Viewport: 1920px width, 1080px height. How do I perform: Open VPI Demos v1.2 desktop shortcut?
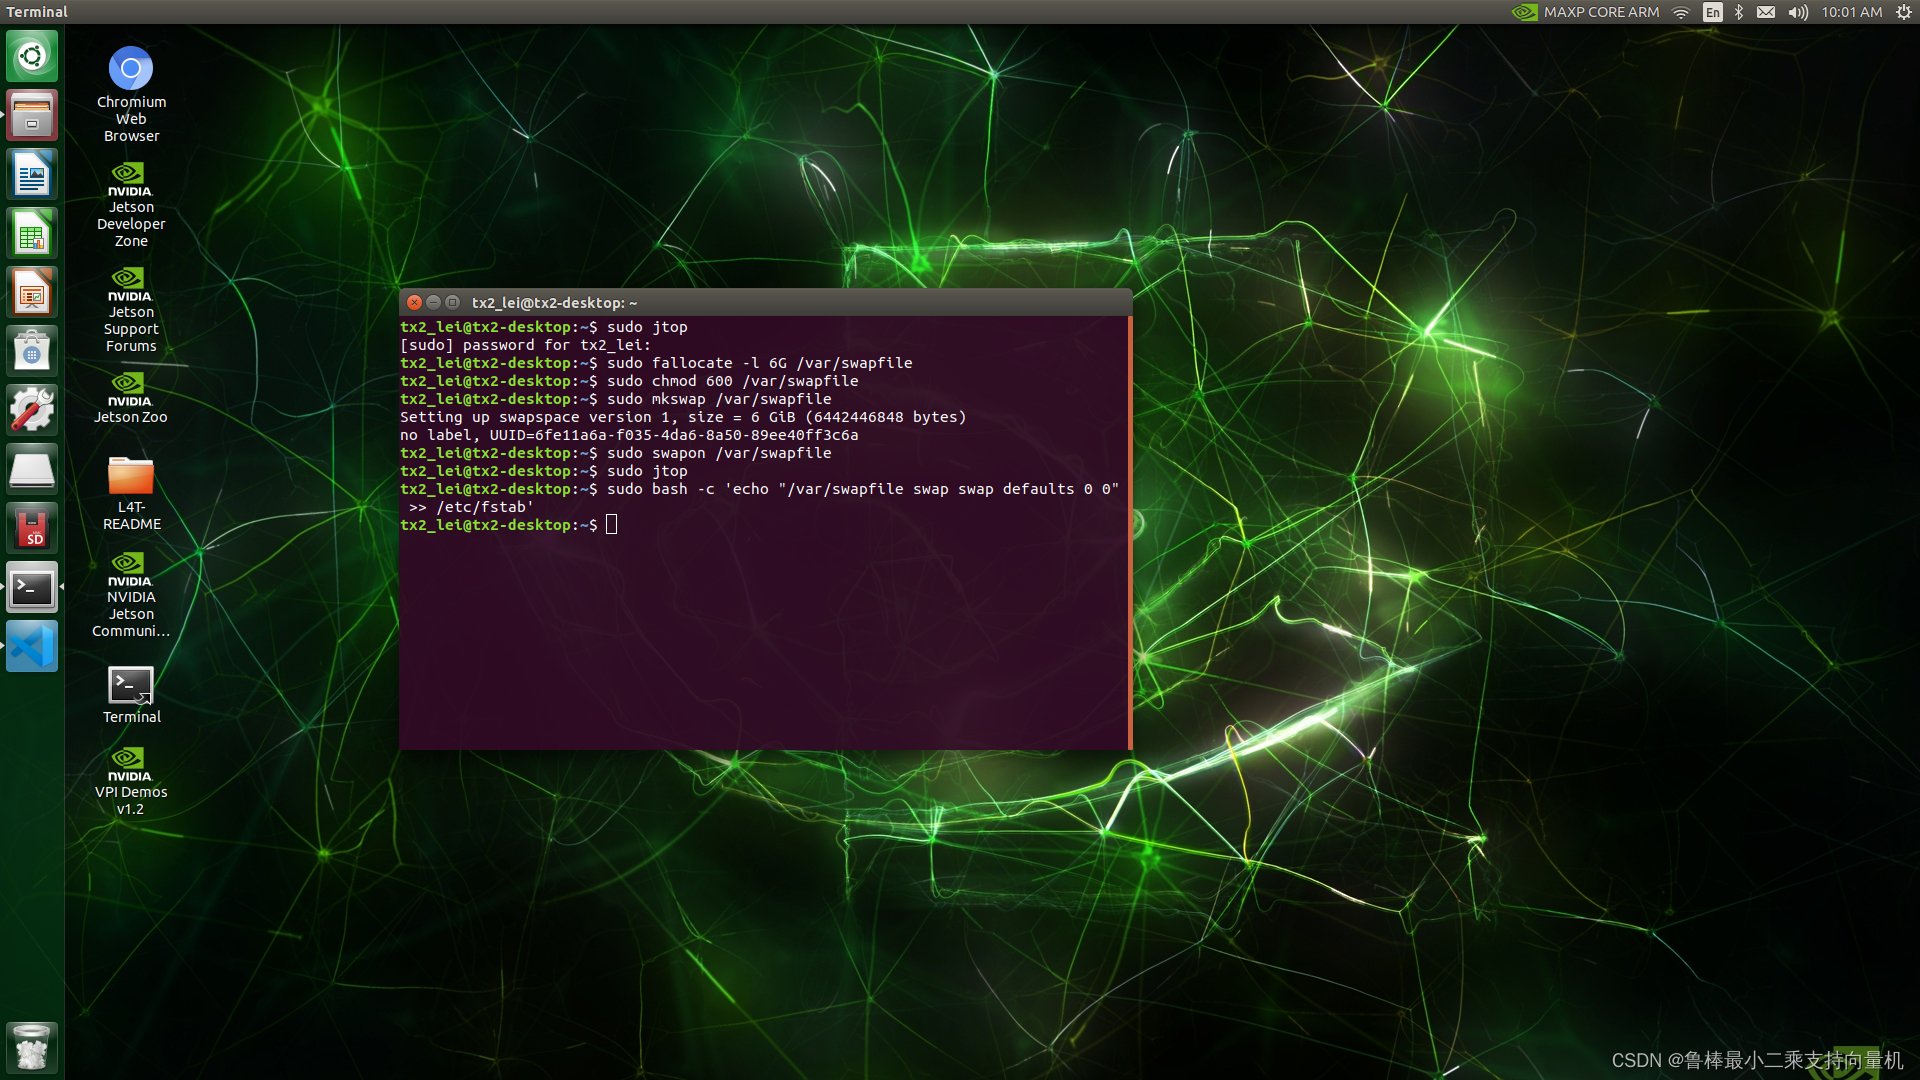131,782
